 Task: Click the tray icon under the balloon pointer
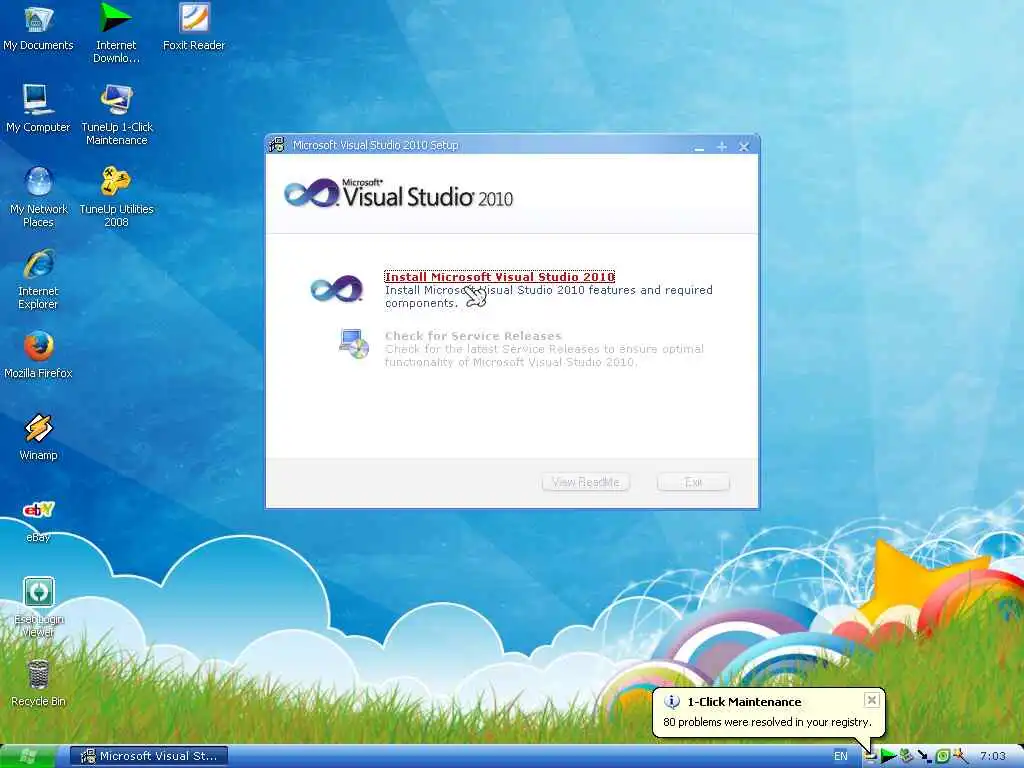point(871,756)
